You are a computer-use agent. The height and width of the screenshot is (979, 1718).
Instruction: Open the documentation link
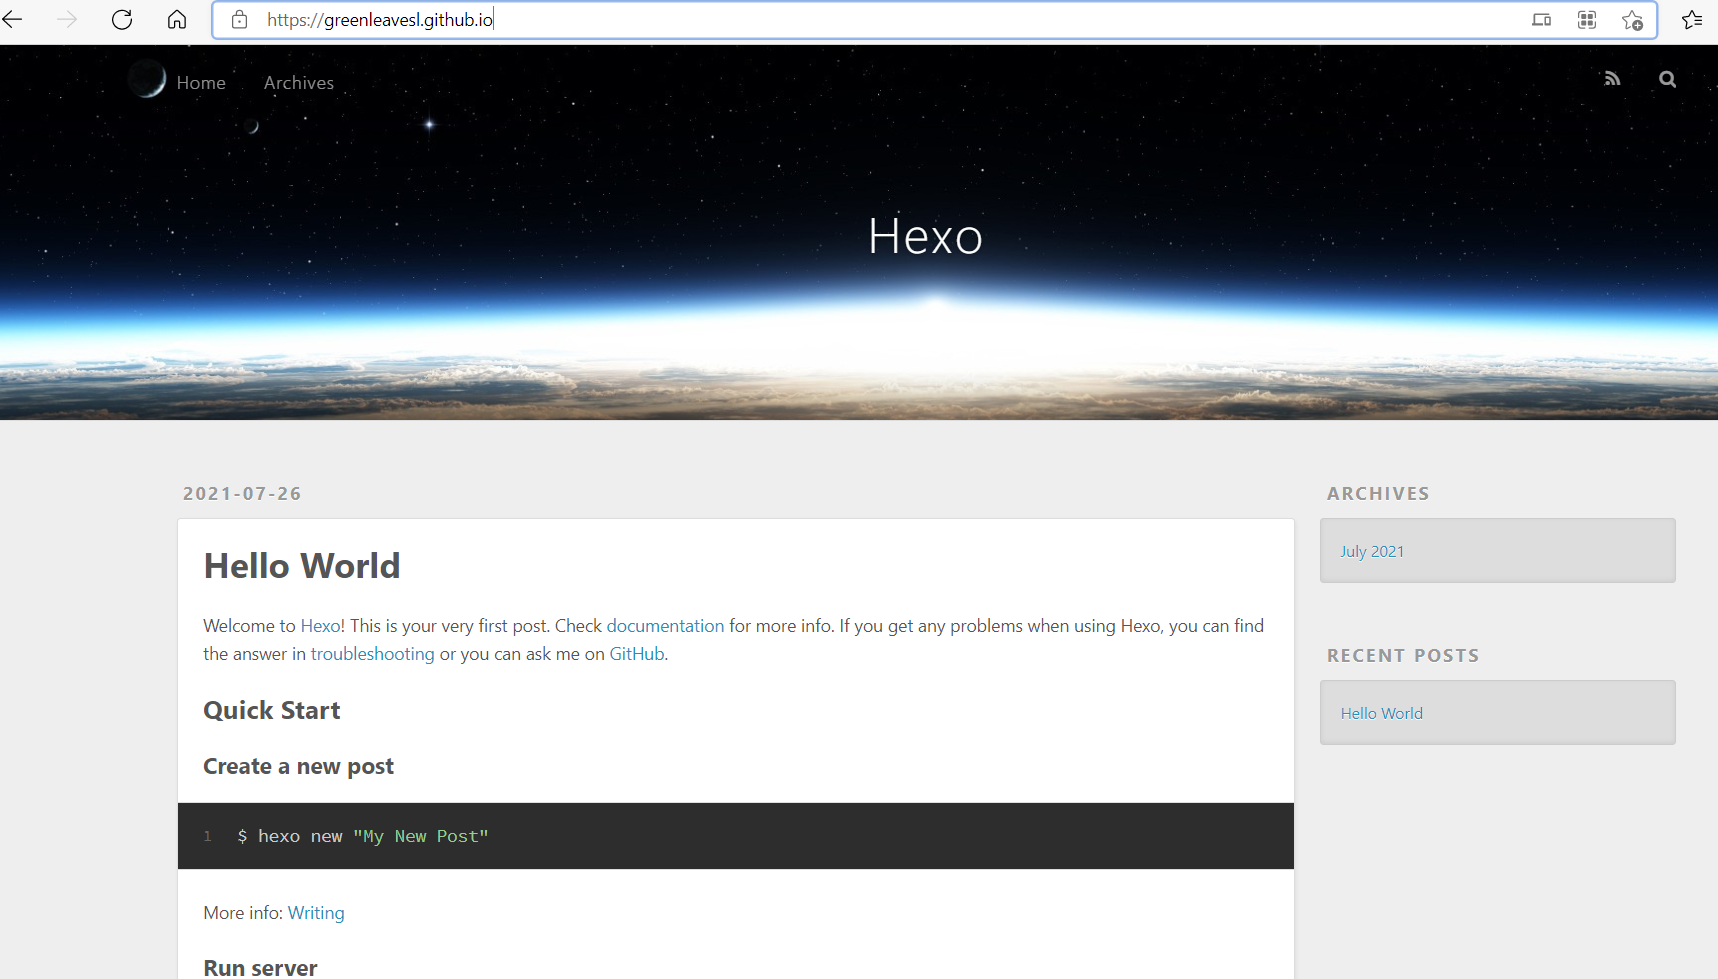tap(665, 626)
